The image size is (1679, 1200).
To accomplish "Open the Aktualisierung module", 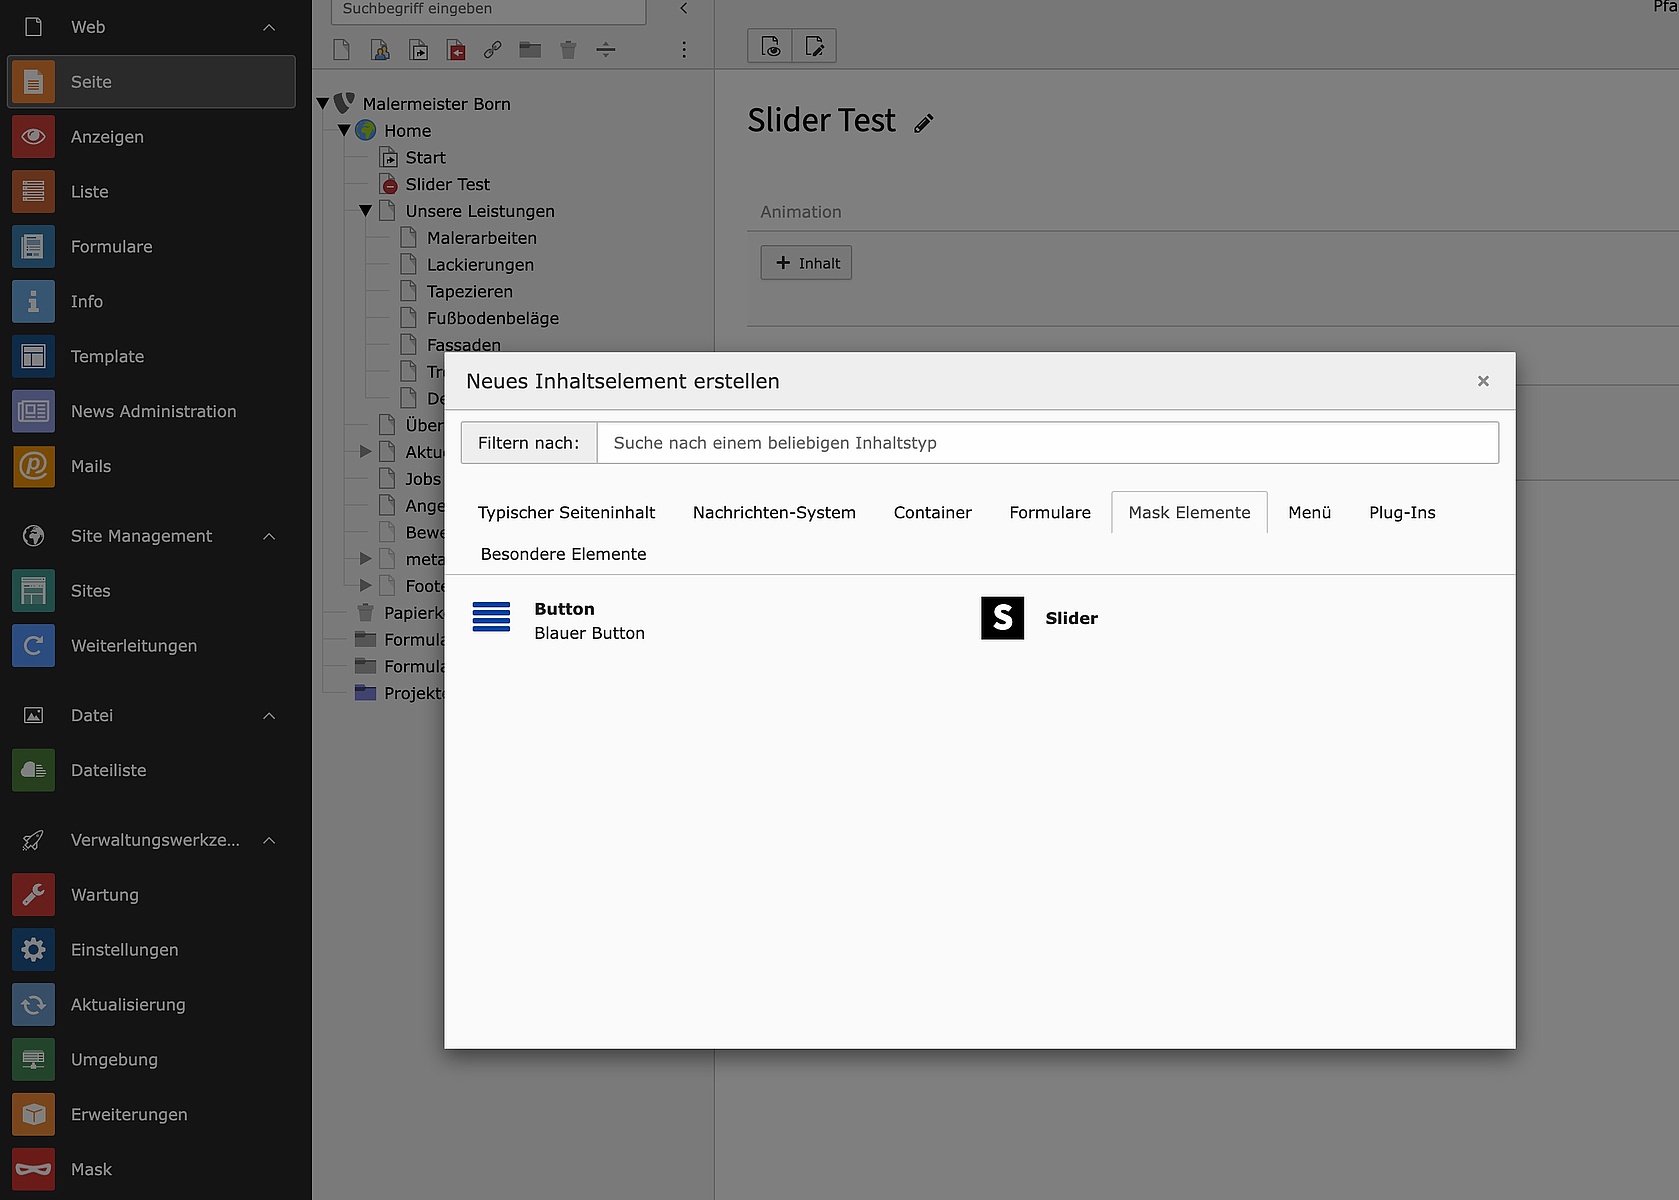I will point(151,1005).
